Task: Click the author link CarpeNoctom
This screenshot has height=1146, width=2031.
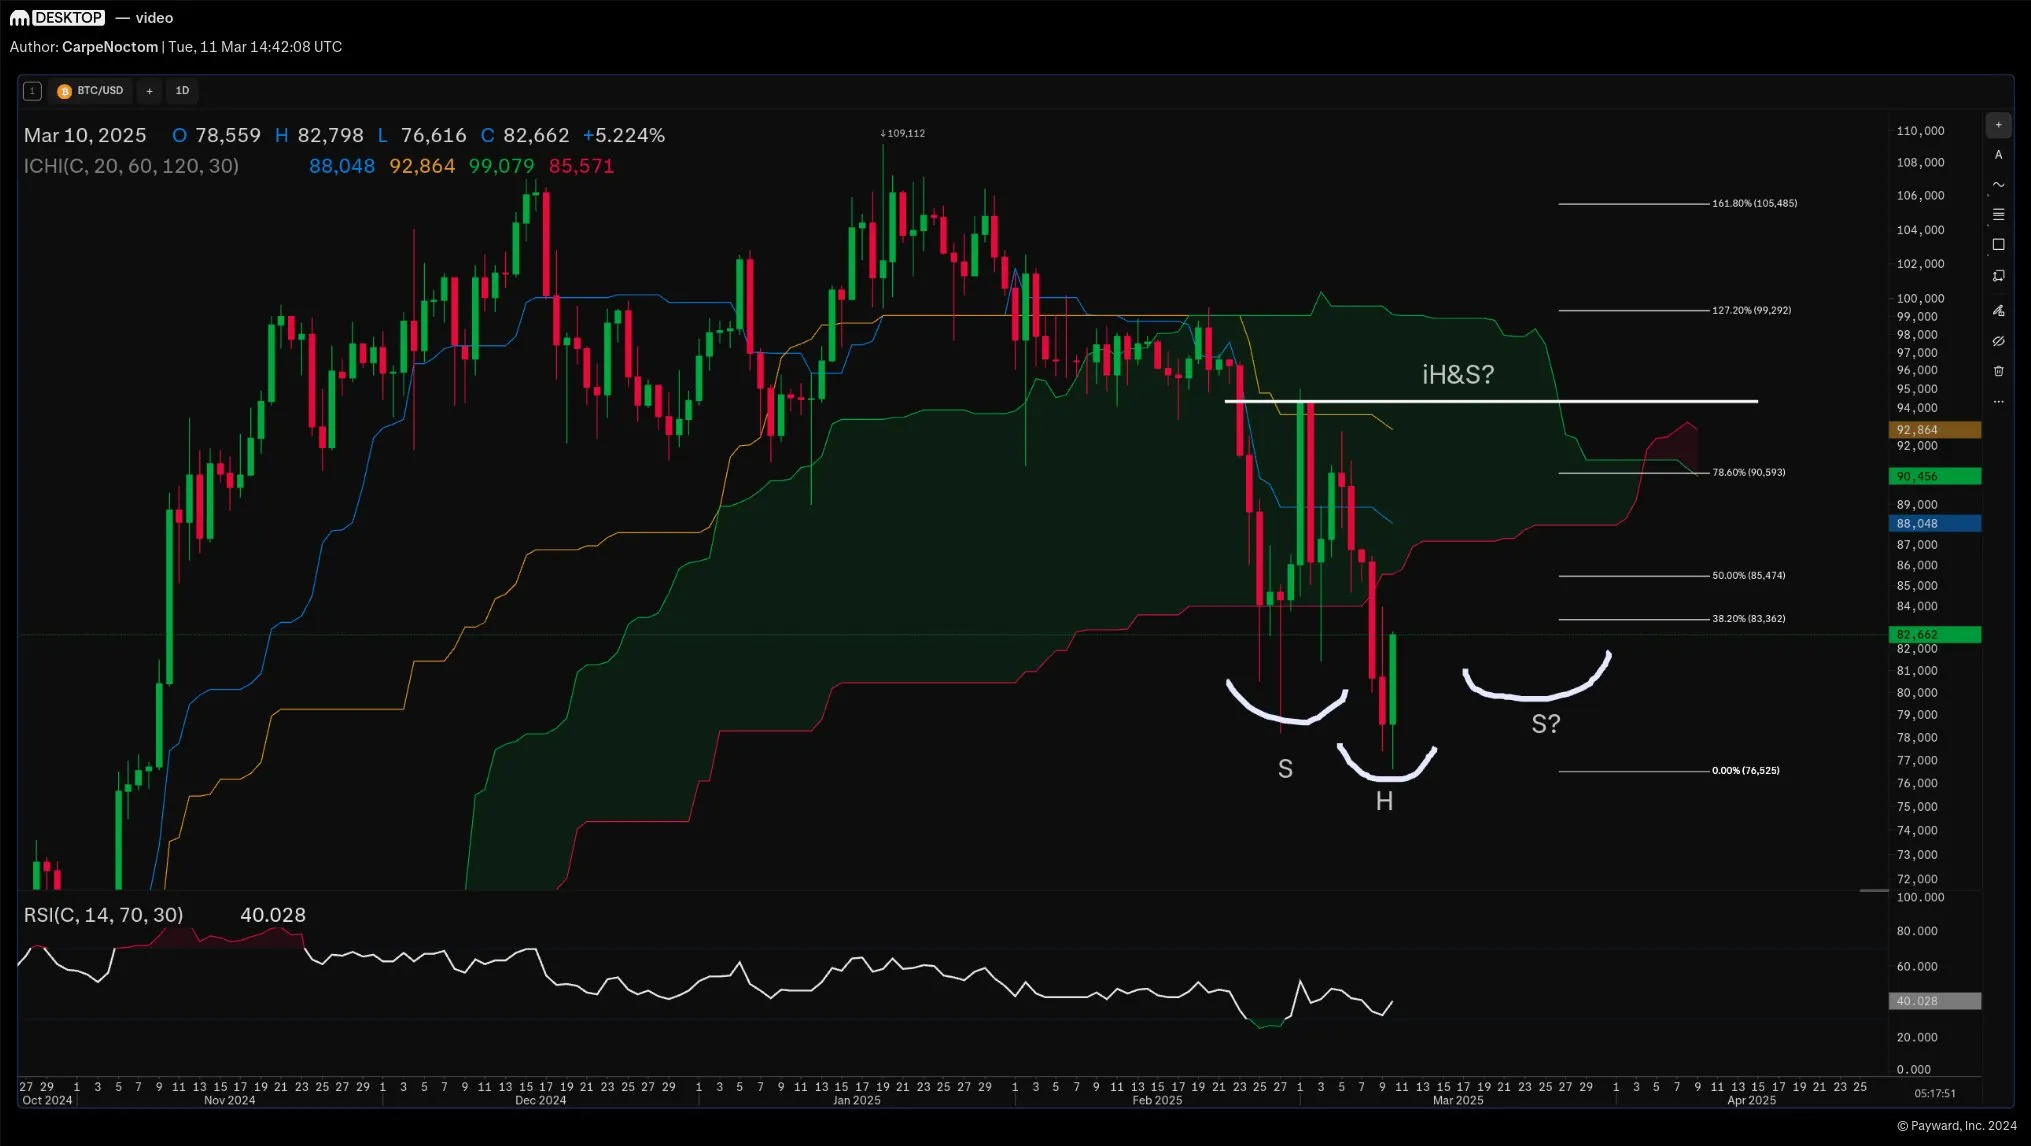Action: (108, 47)
